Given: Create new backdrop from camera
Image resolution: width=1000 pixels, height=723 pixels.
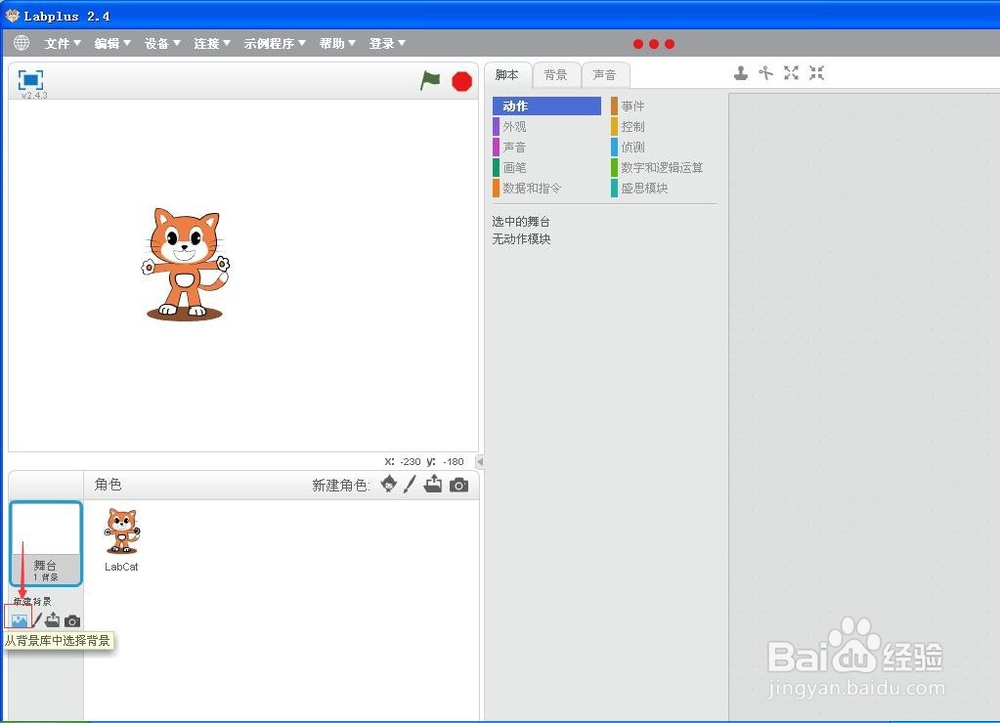Looking at the screenshot, I should (72, 620).
